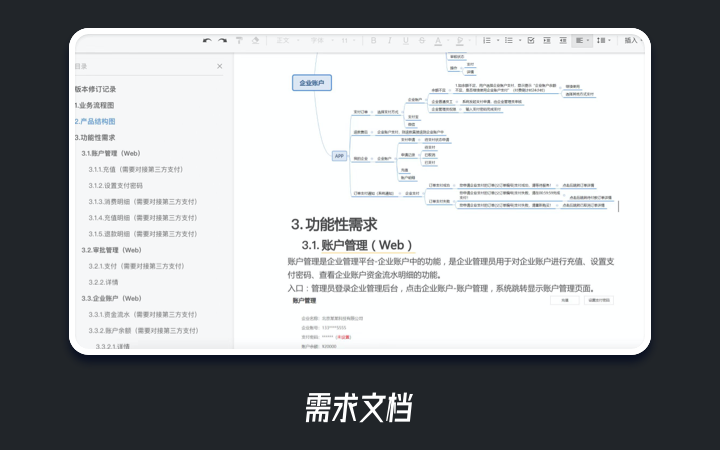The image size is (720, 450).
Task: Open the font size dropdown
Action: (346, 41)
